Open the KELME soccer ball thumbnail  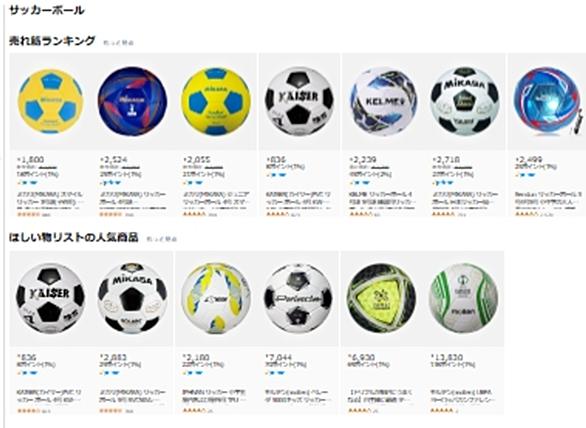[x=383, y=101]
